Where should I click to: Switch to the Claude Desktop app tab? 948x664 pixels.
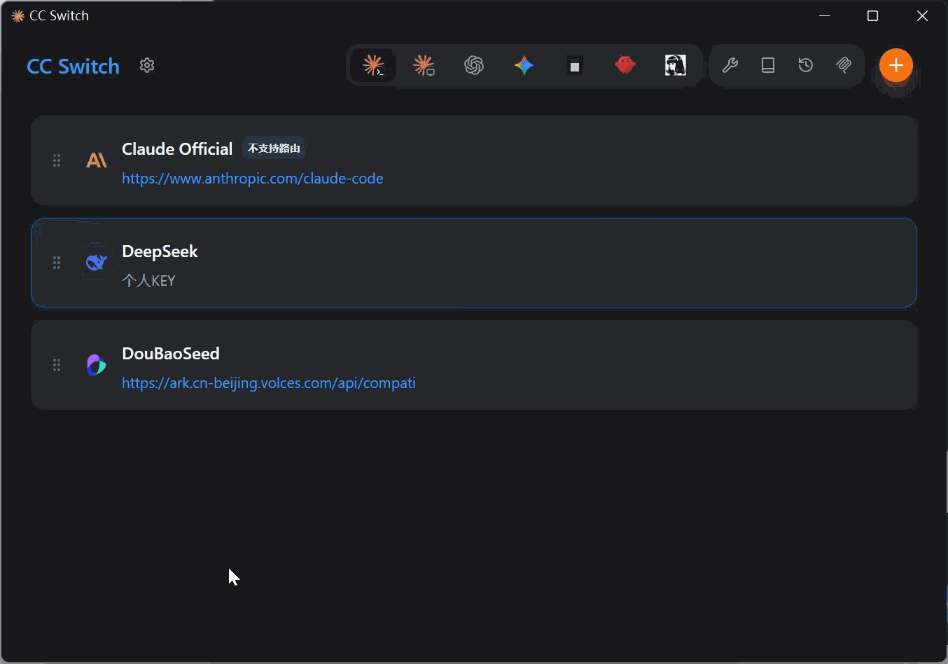[x=424, y=65]
